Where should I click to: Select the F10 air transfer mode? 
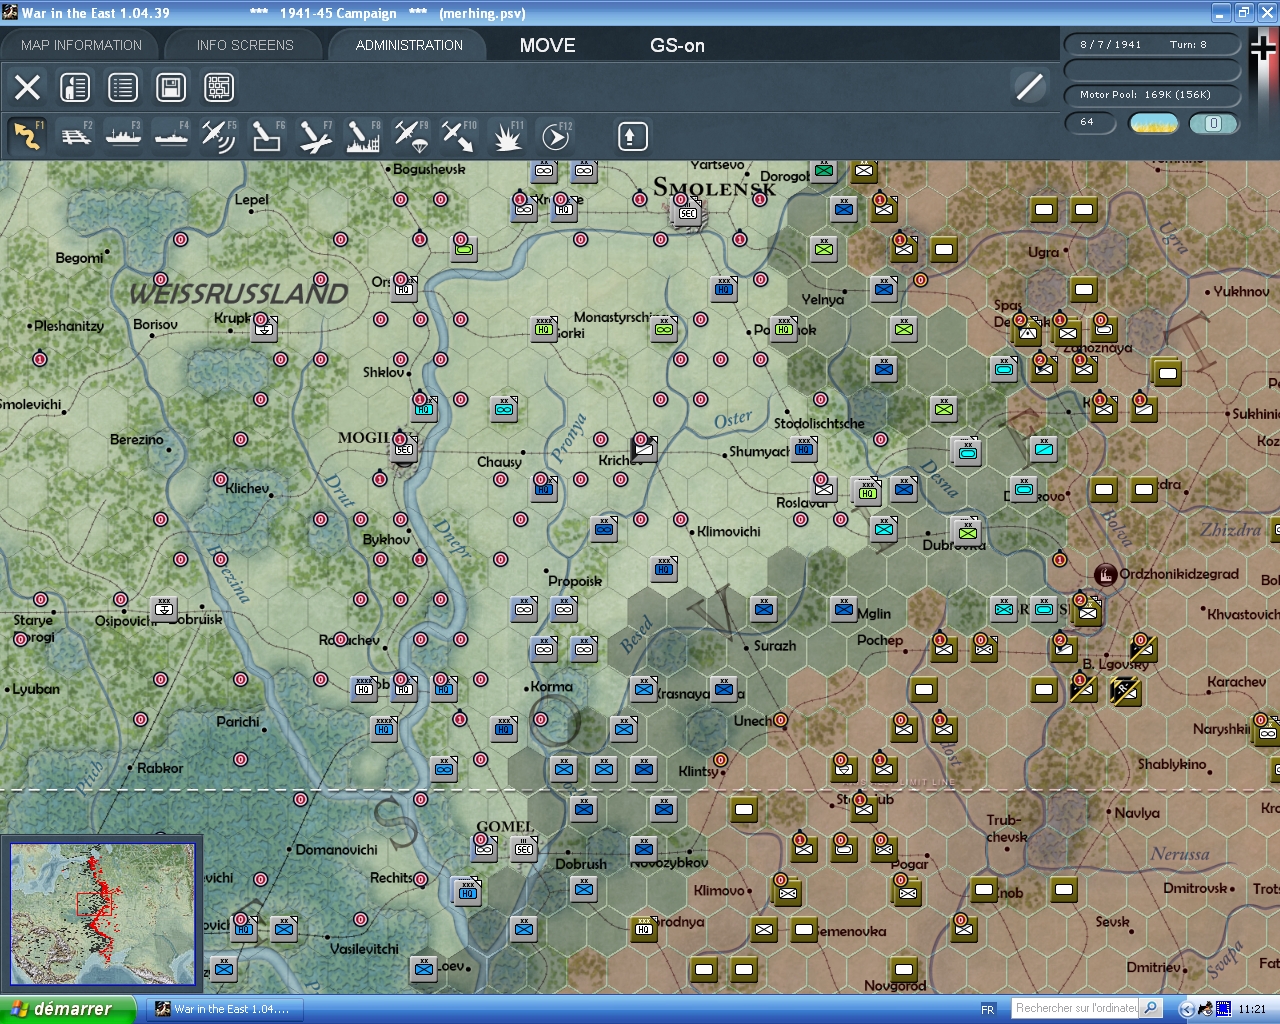click(x=459, y=136)
